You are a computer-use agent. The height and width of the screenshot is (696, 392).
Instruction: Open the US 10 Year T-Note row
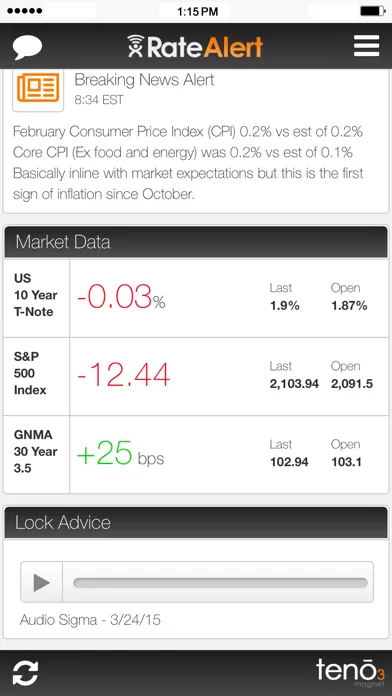pyautogui.click(x=196, y=298)
